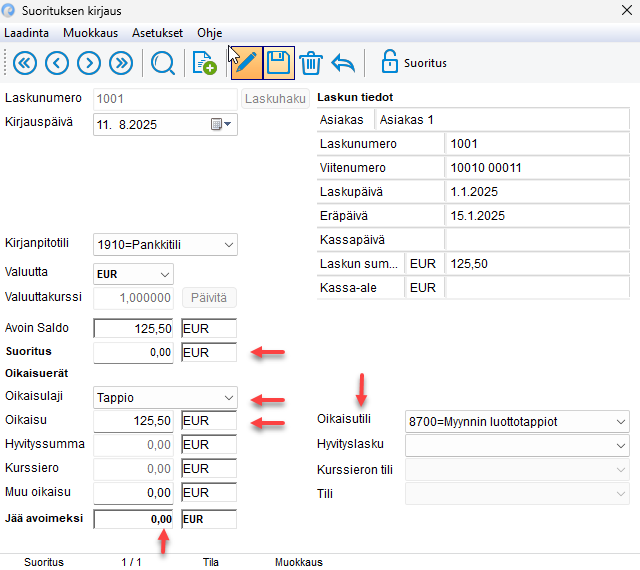Toggle edit mode with the pencil icon

(x=247, y=63)
